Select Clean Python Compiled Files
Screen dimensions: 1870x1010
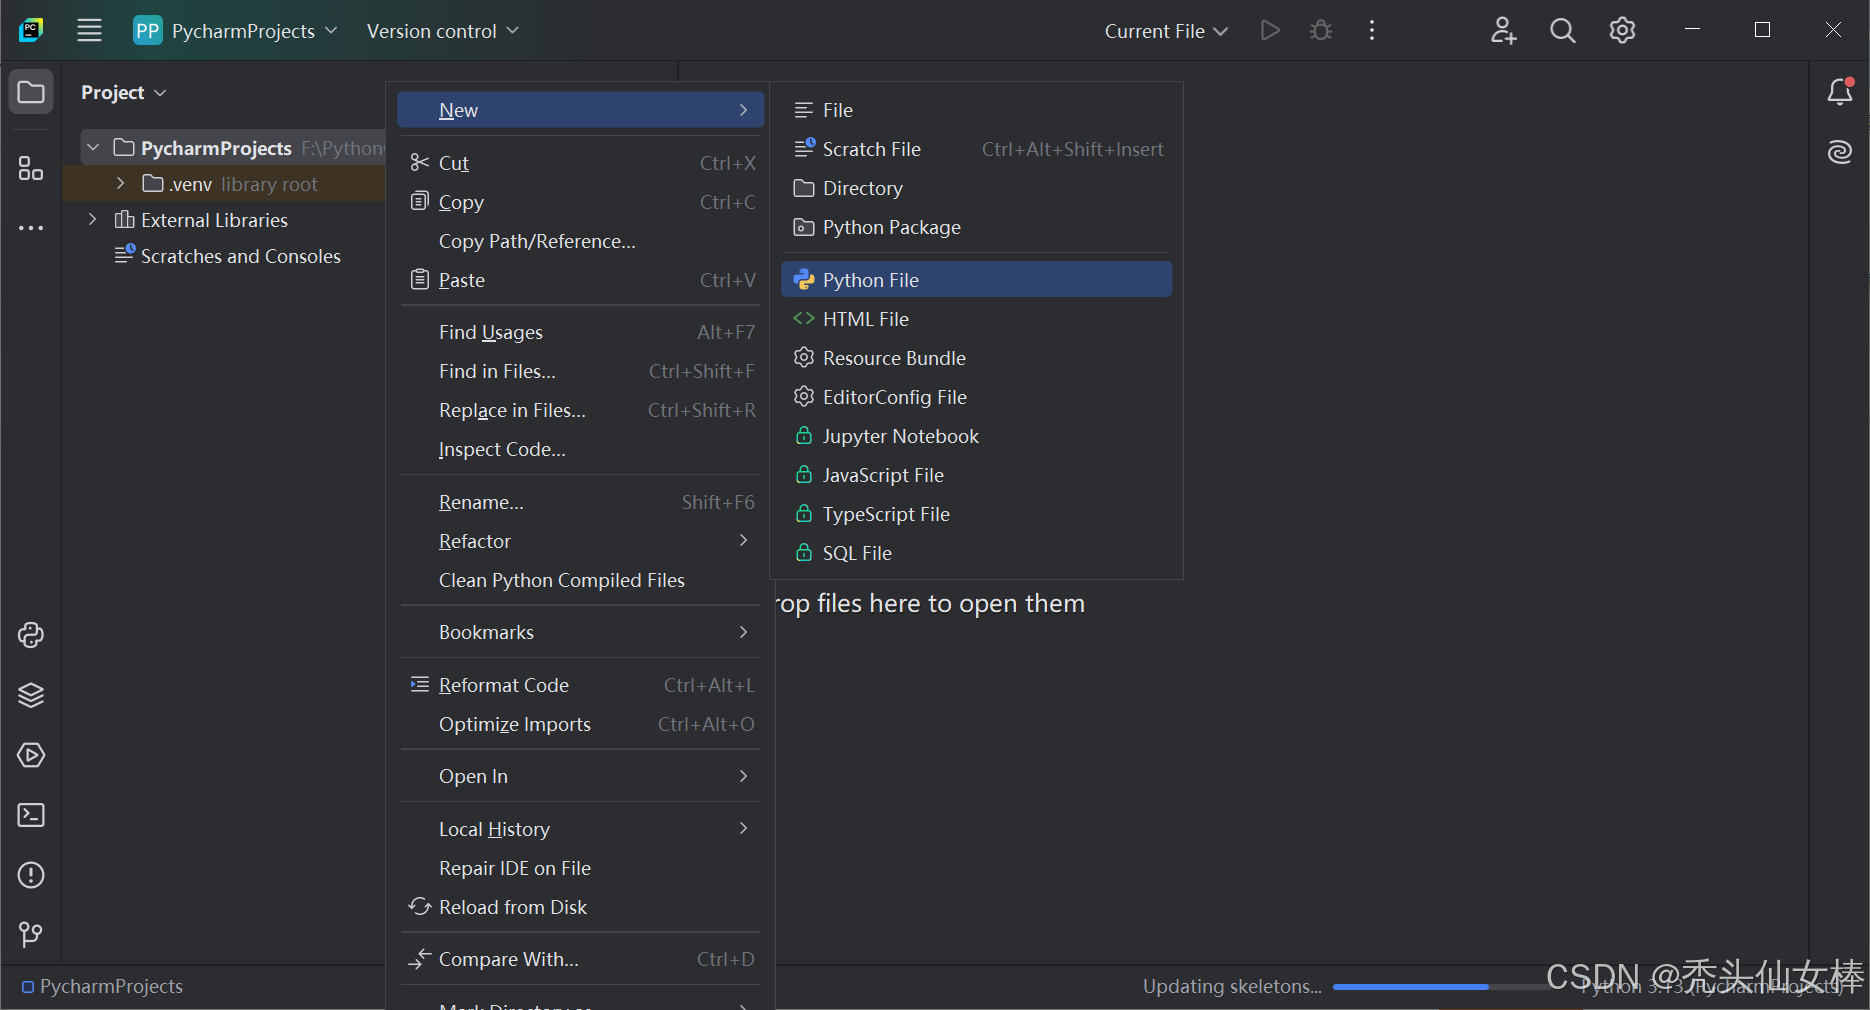point(580,580)
